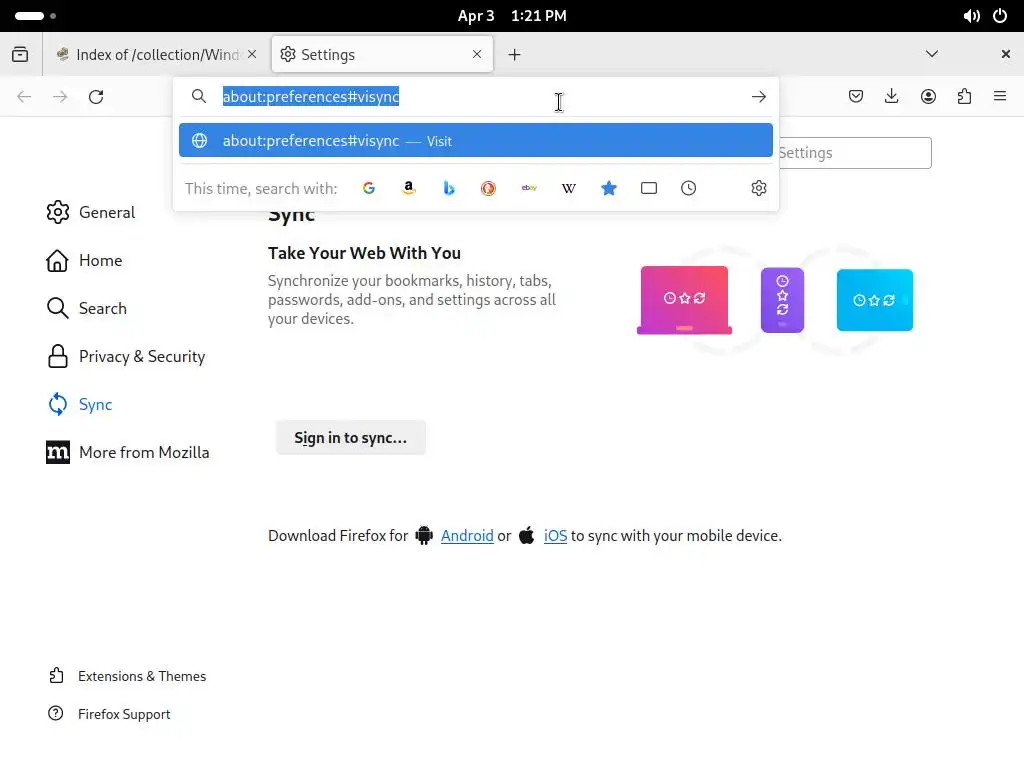The height and width of the screenshot is (768, 1024).
Task: Open General settings category
Action: (91, 212)
